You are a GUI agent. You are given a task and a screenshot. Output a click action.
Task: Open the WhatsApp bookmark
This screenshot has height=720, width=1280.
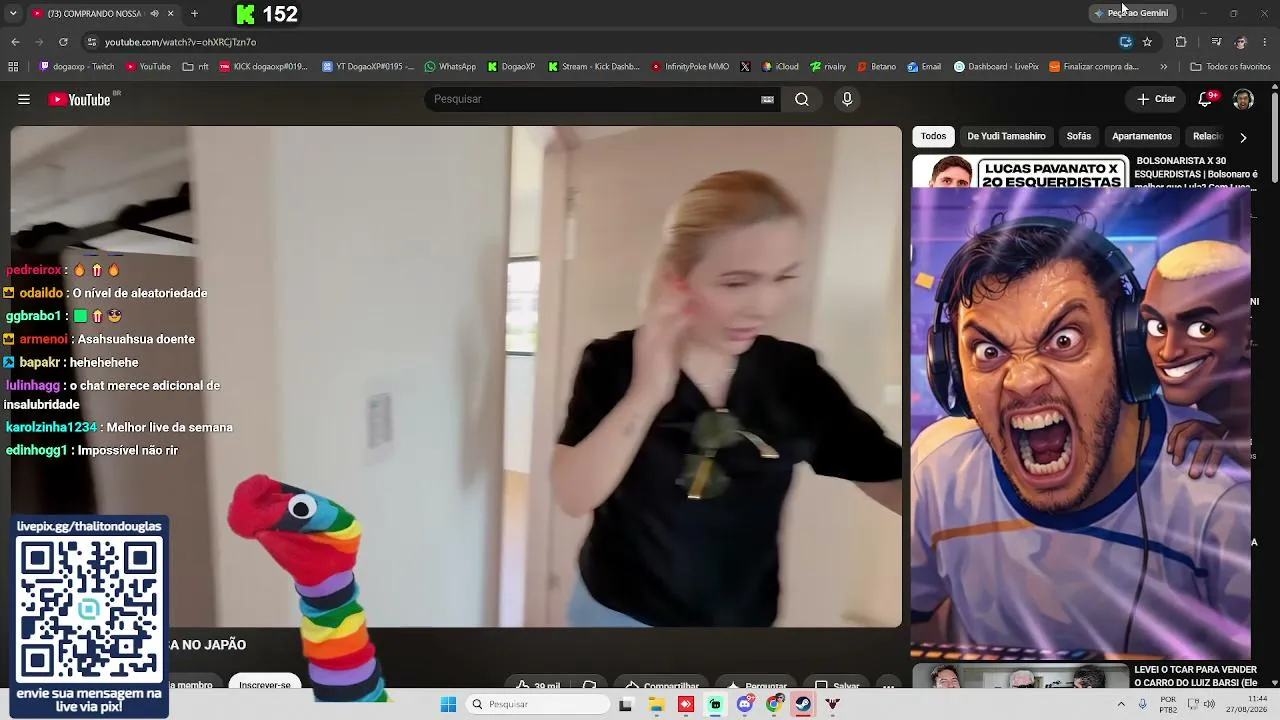point(450,67)
